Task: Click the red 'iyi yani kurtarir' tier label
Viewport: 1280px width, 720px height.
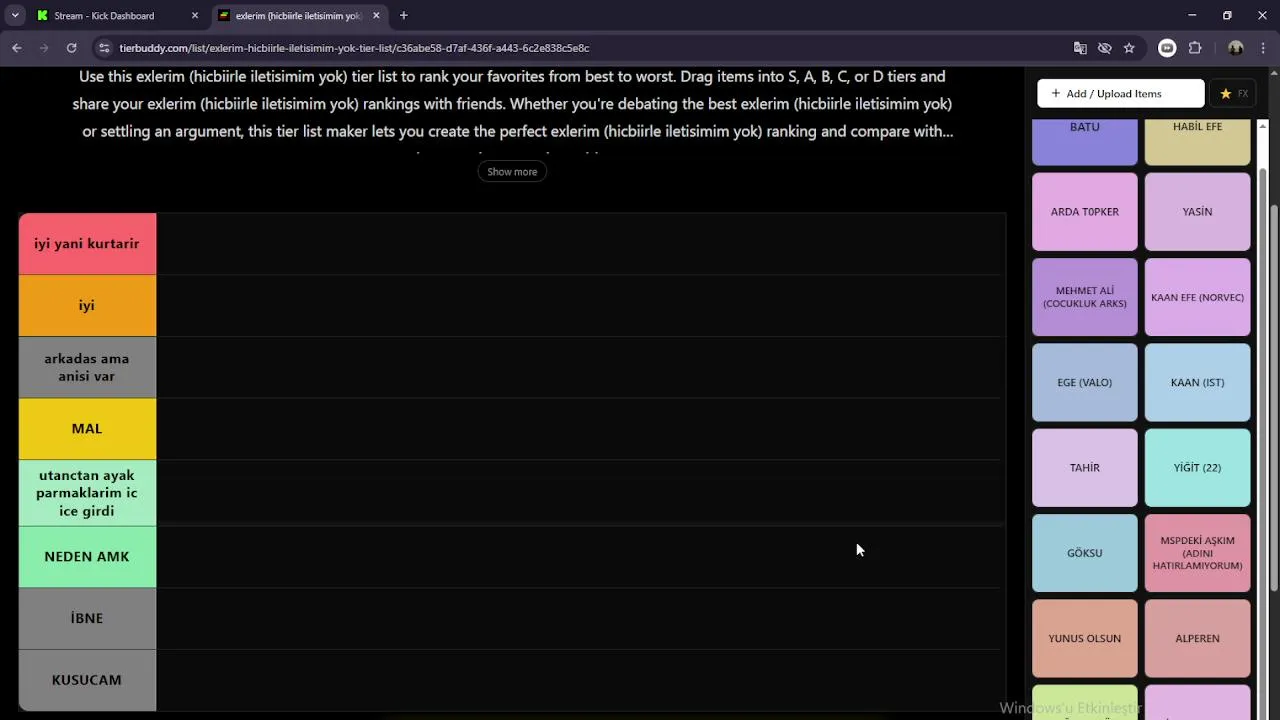Action: pyautogui.click(x=87, y=244)
